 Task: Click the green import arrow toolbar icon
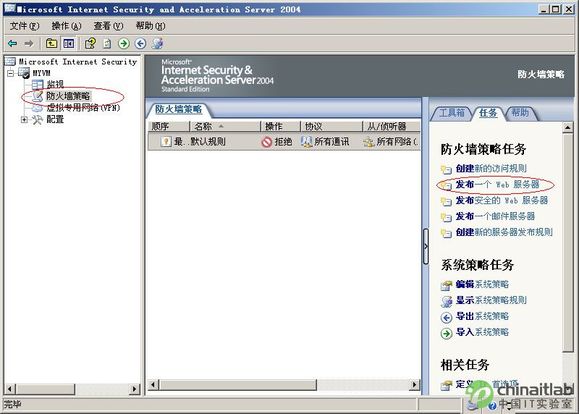pyautogui.click(x=124, y=44)
